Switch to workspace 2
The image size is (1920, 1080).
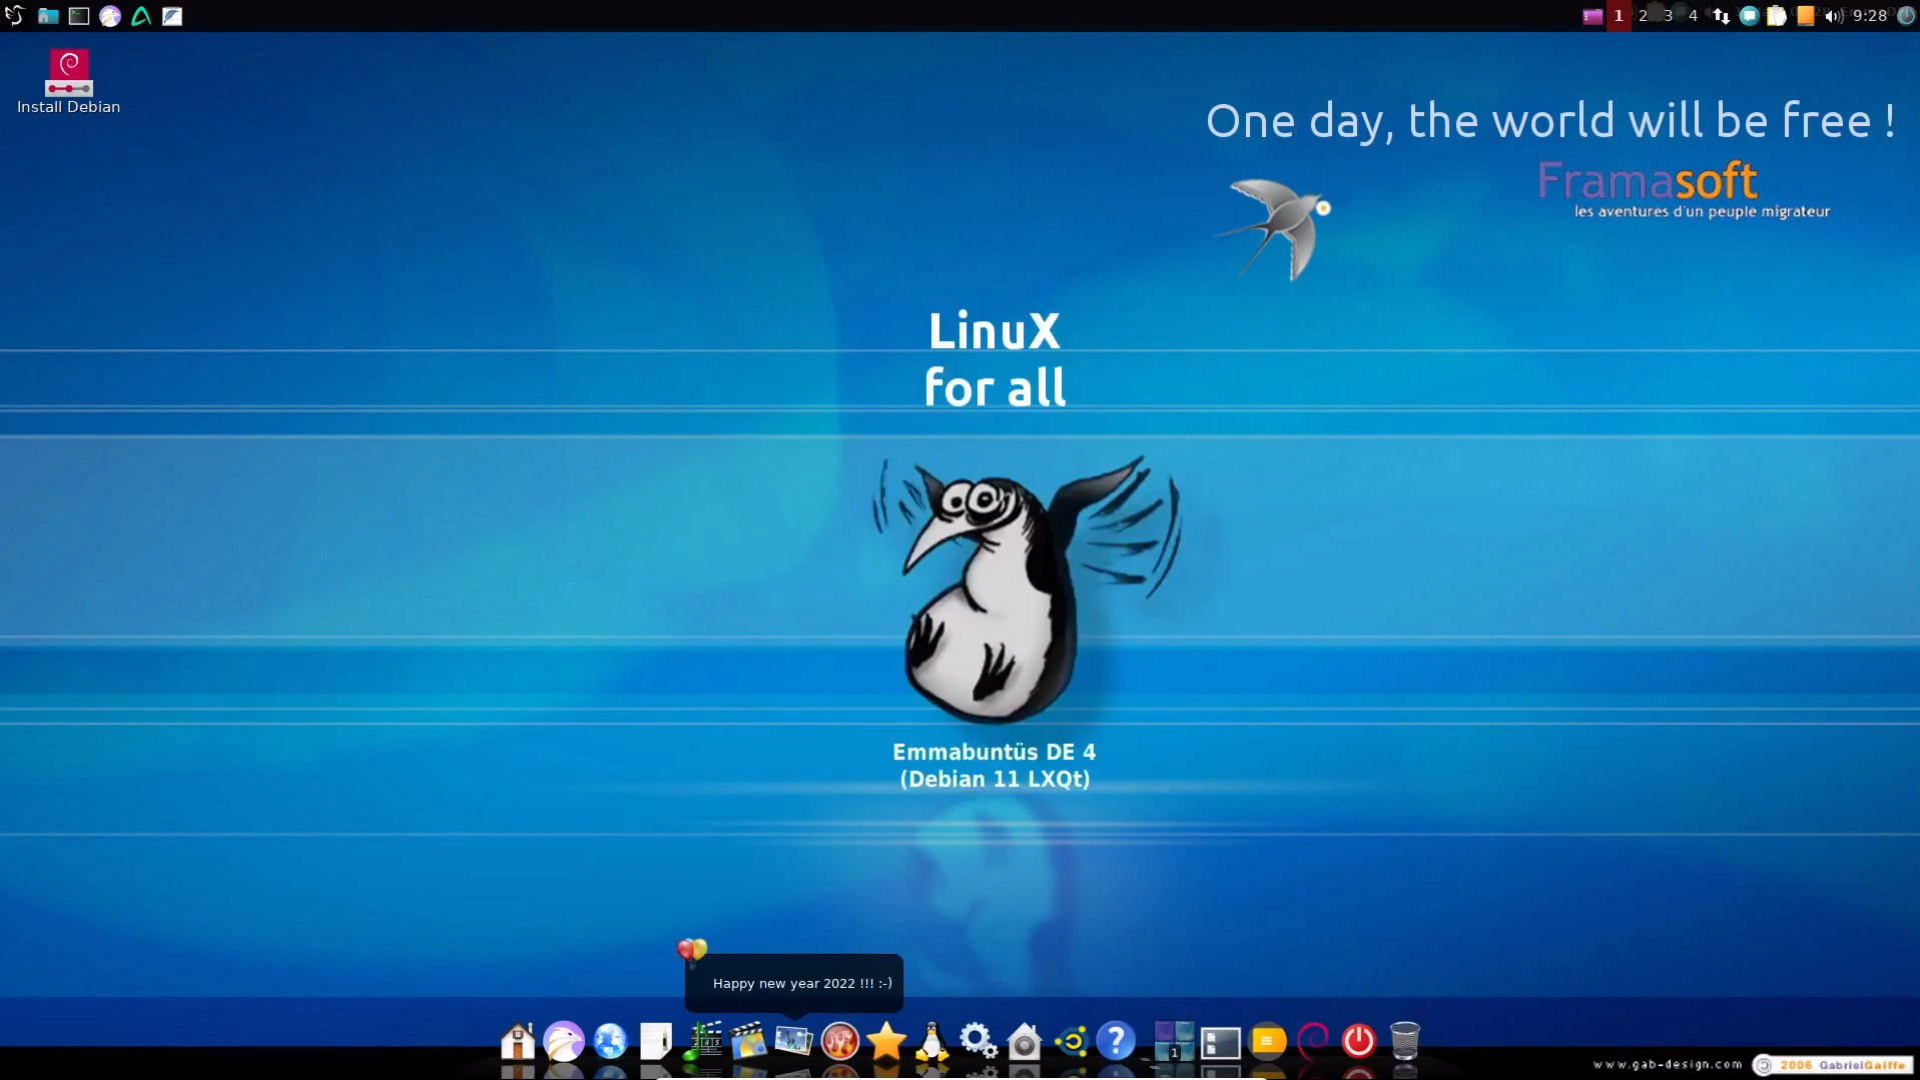[1643, 16]
